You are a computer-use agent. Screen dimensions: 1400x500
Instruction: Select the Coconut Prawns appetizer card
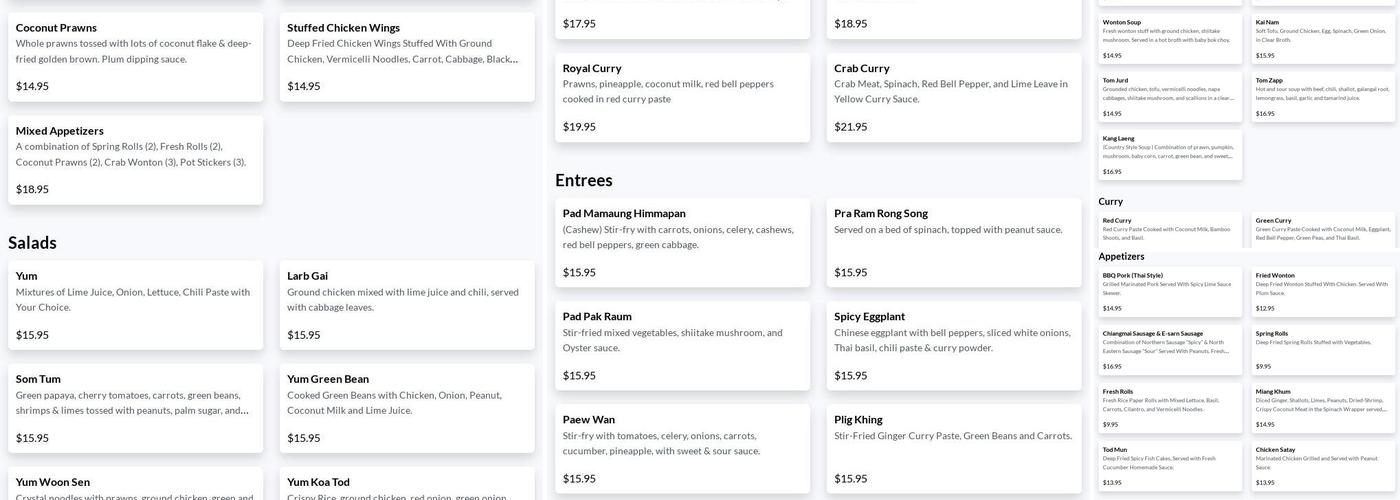(135, 56)
